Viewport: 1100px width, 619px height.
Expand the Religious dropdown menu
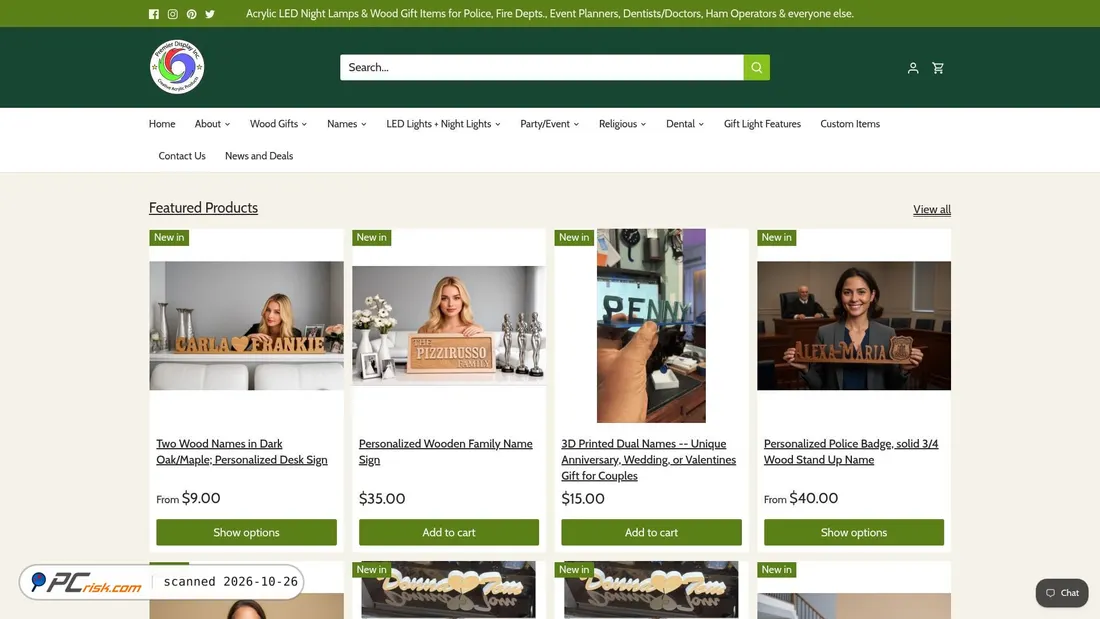(622, 124)
